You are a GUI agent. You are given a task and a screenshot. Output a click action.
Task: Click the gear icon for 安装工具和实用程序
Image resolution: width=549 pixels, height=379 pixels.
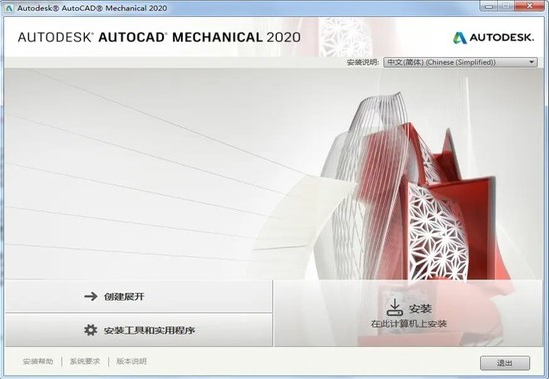90,330
